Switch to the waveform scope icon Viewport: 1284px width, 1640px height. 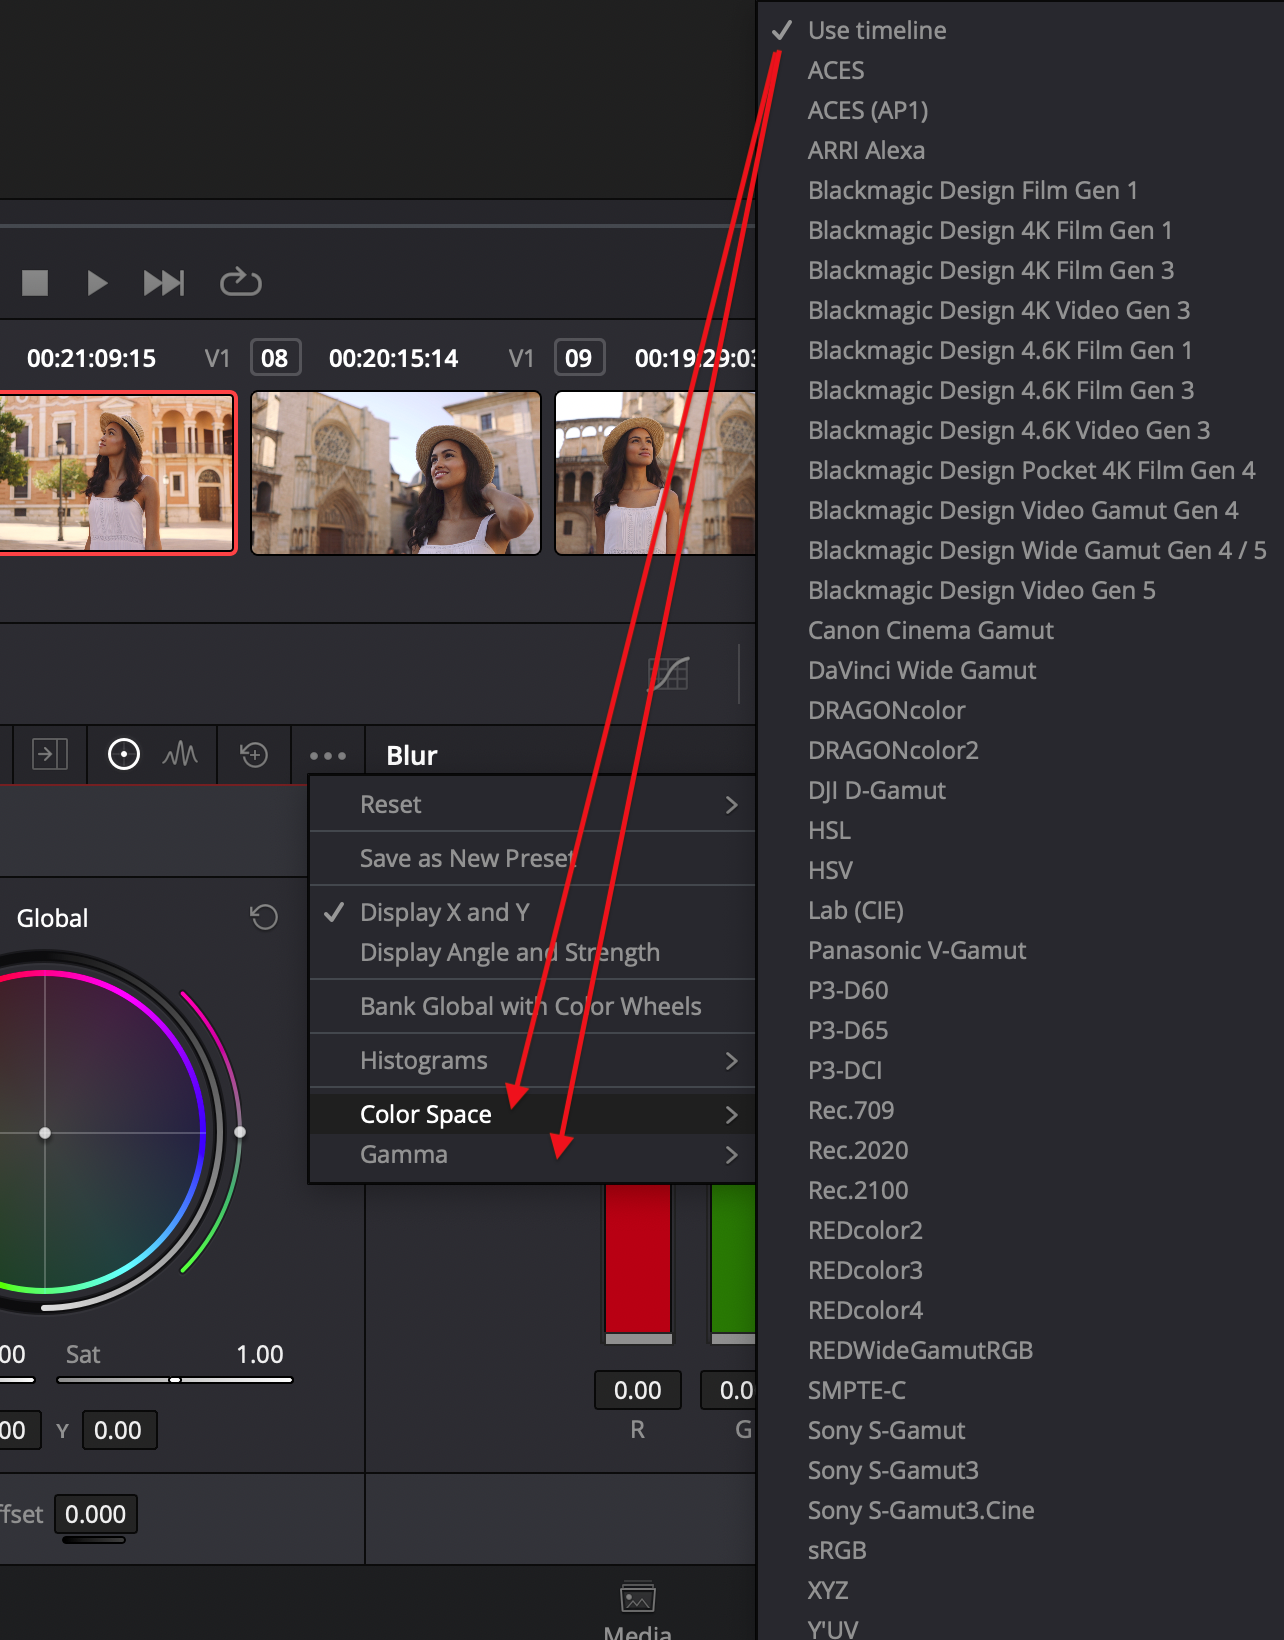tap(180, 754)
